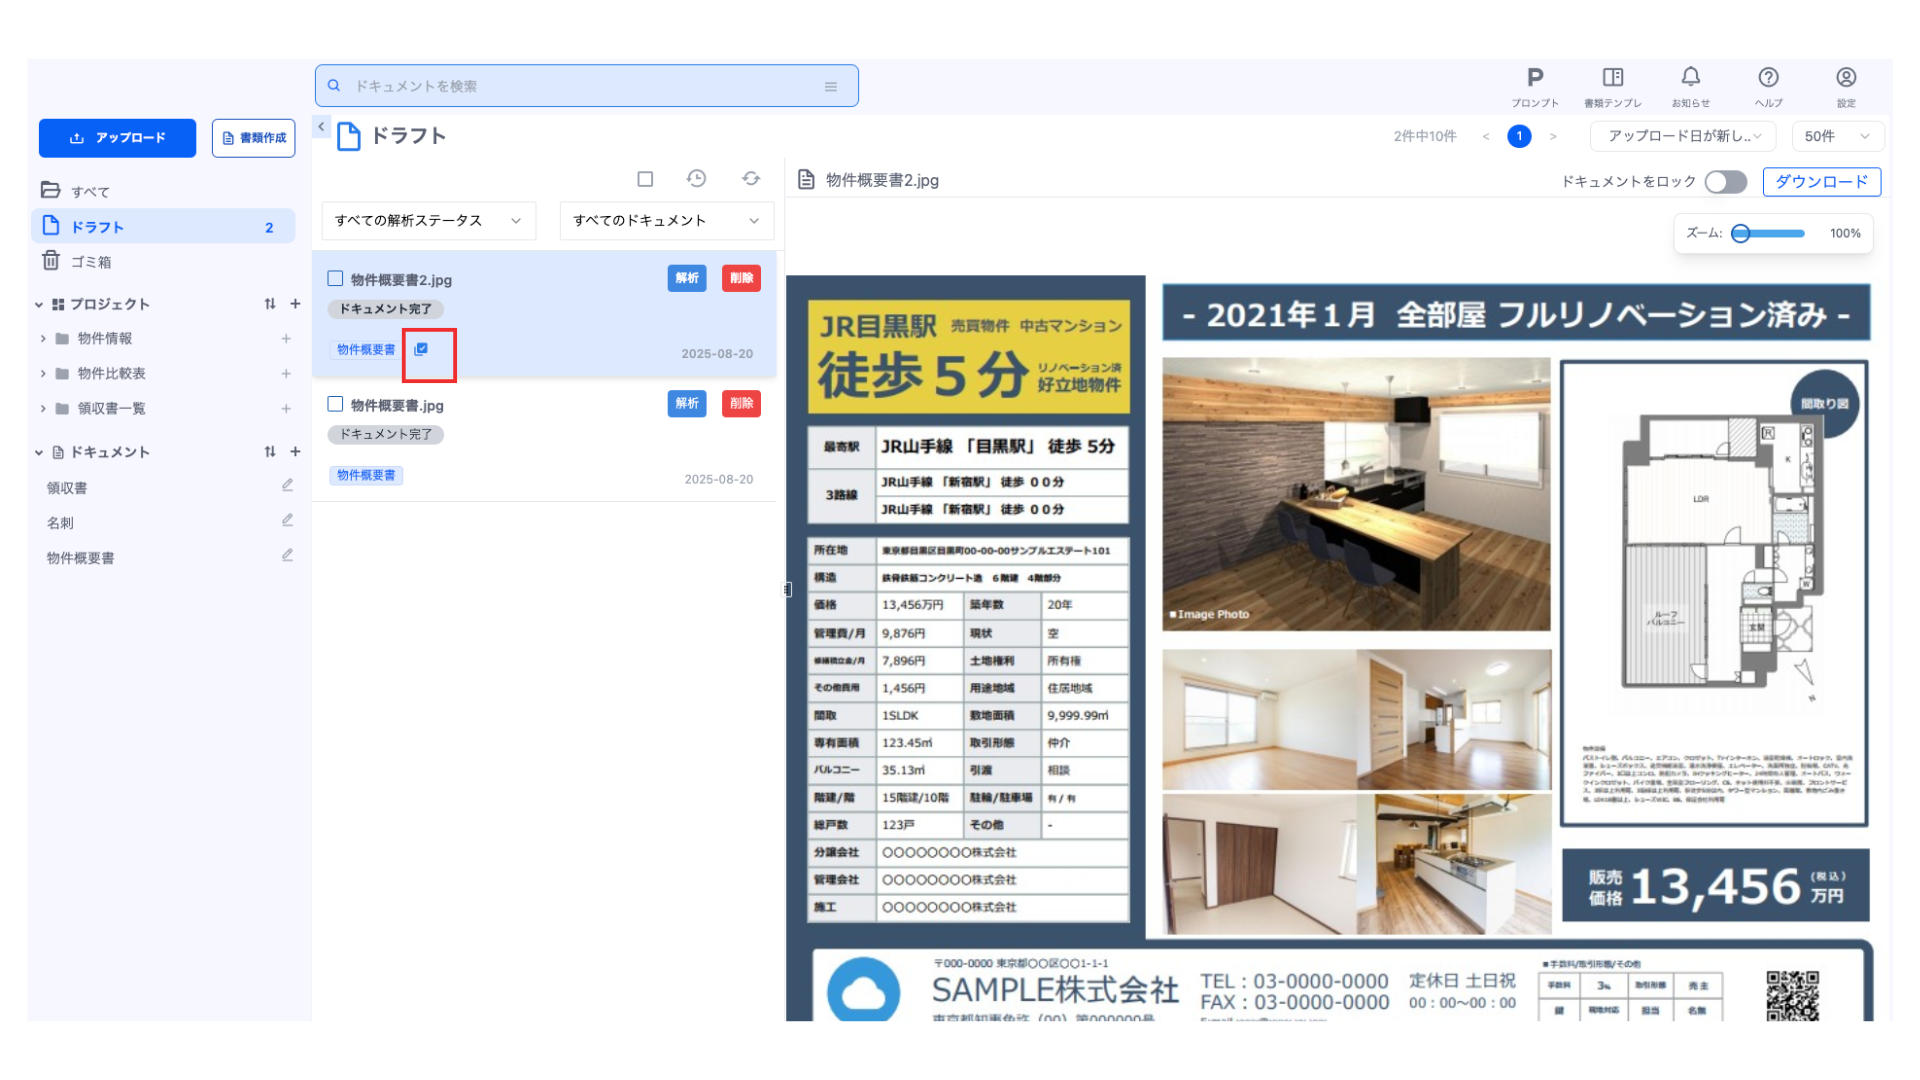Select ゴミ箱 in the sidebar
1920x1080 pixels.
(x=90, y=262)
